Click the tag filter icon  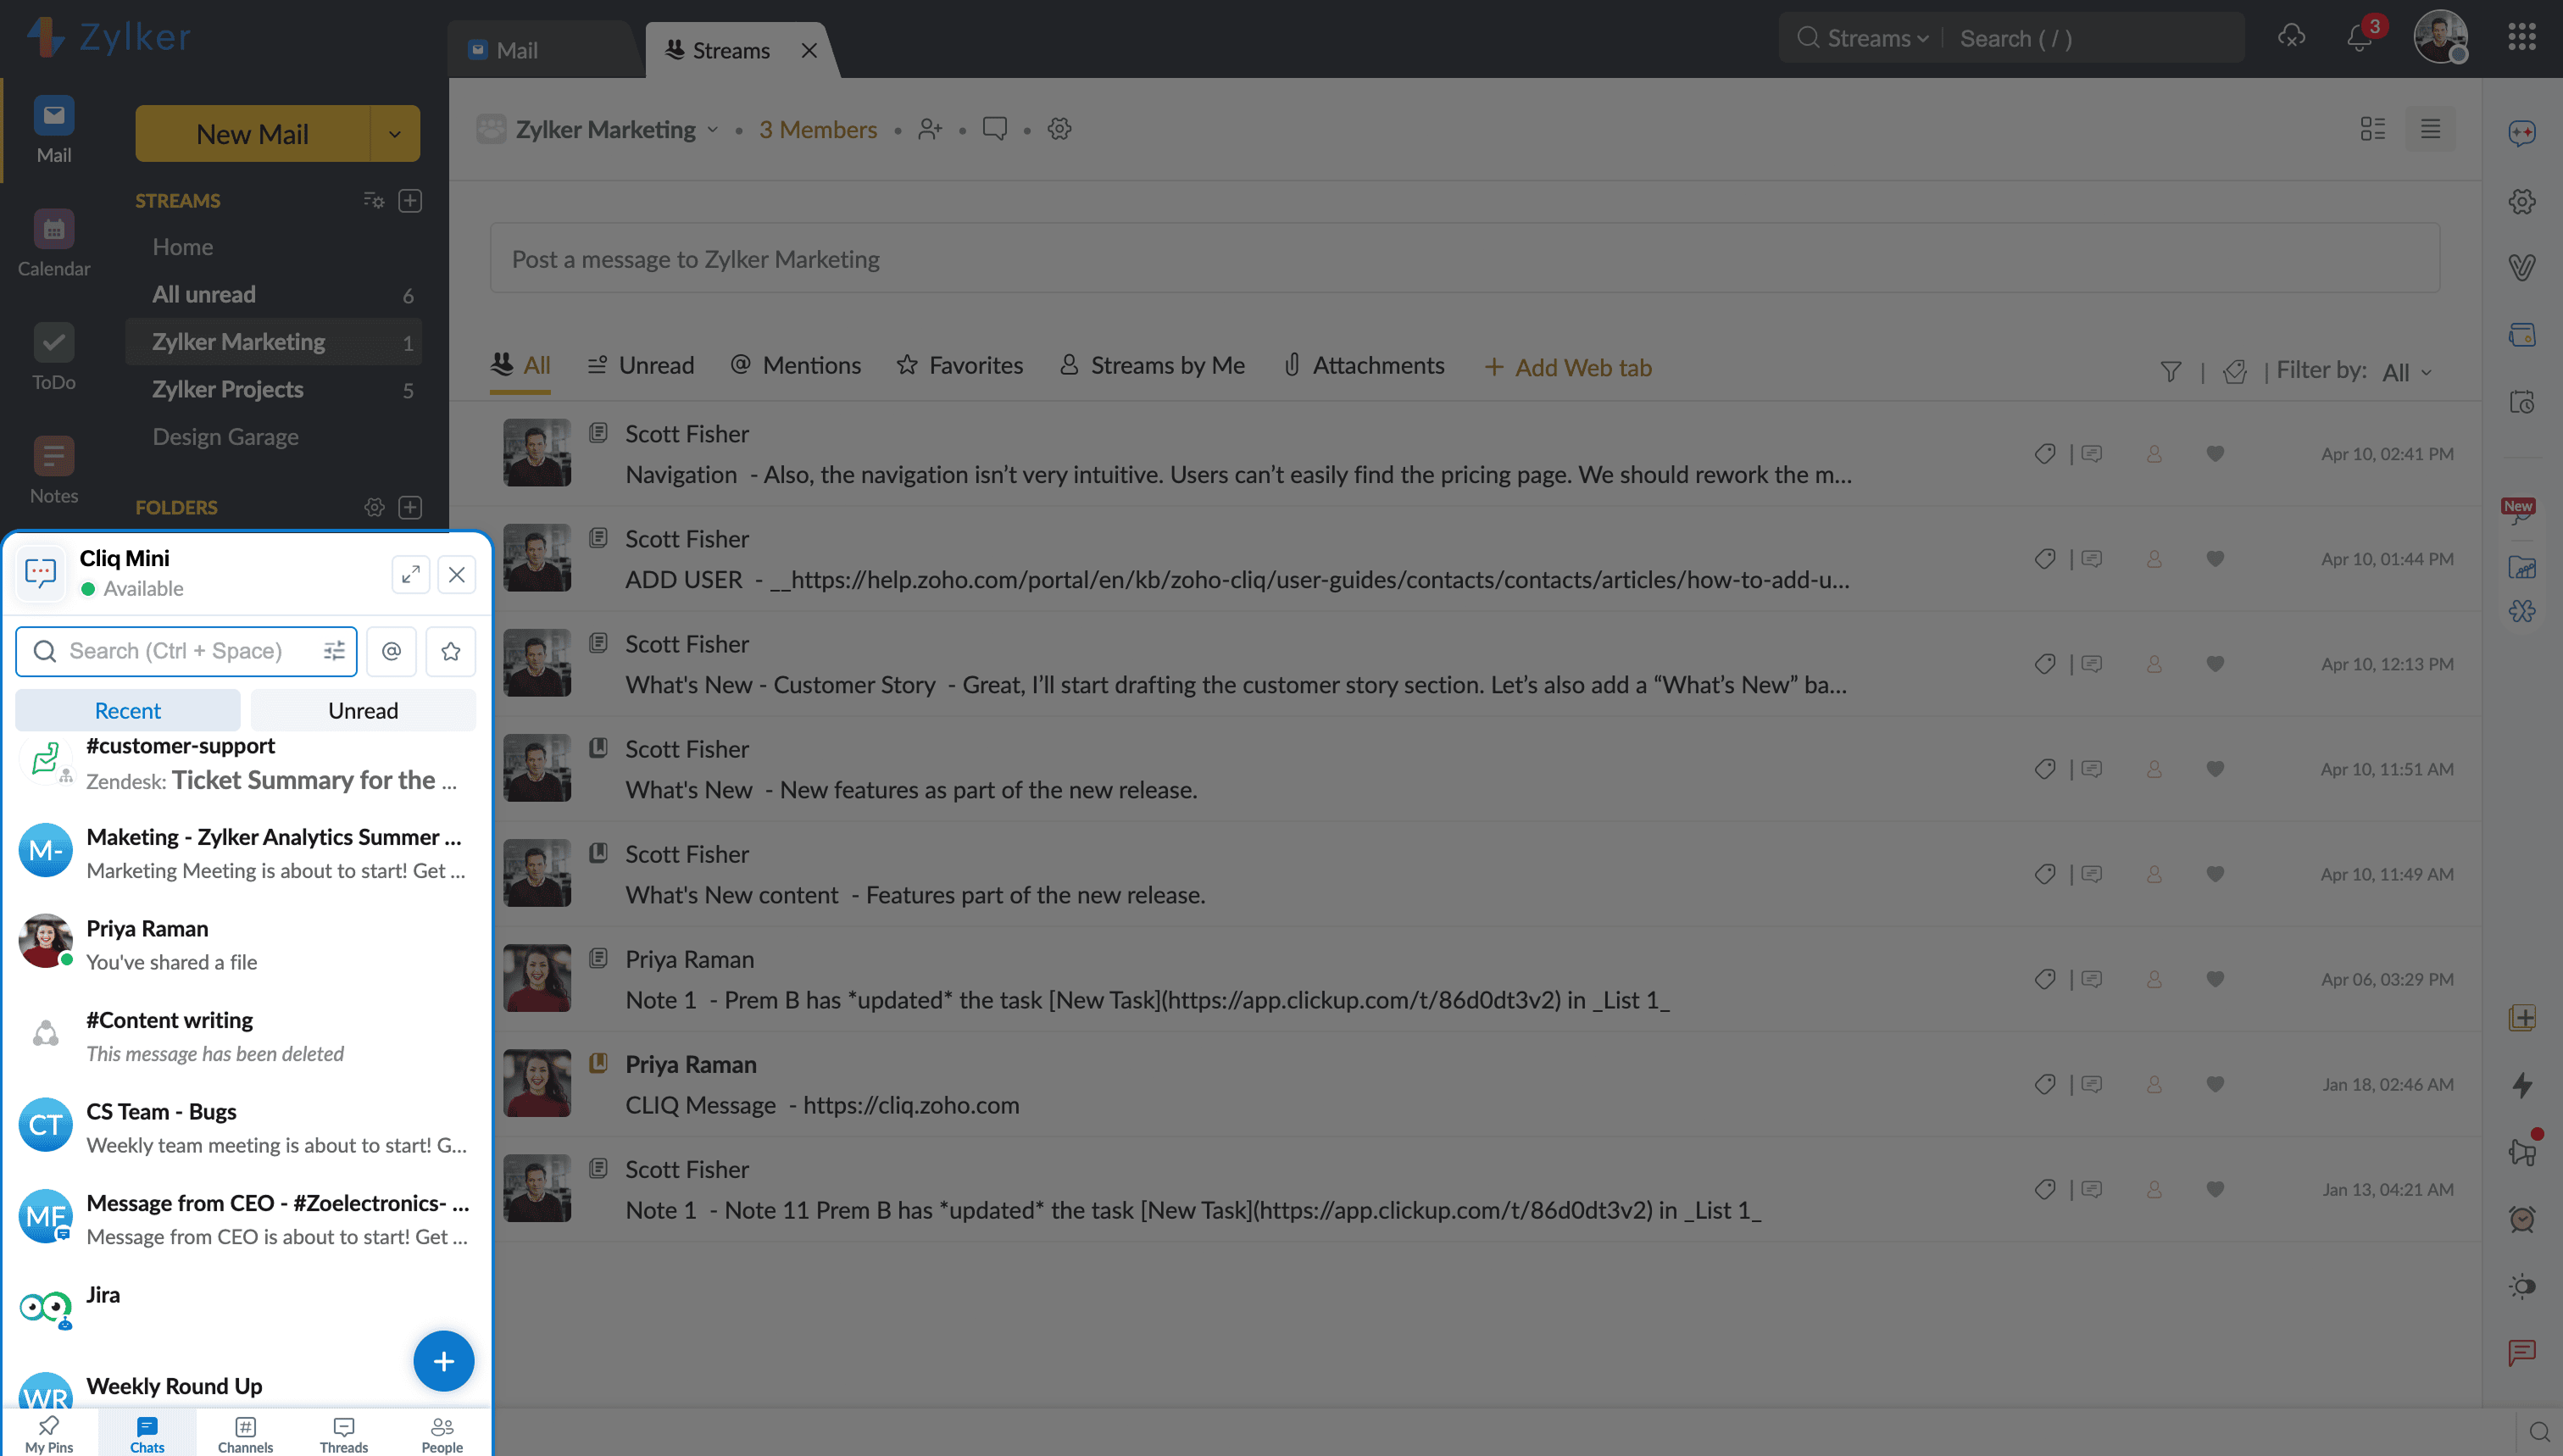2234,371
